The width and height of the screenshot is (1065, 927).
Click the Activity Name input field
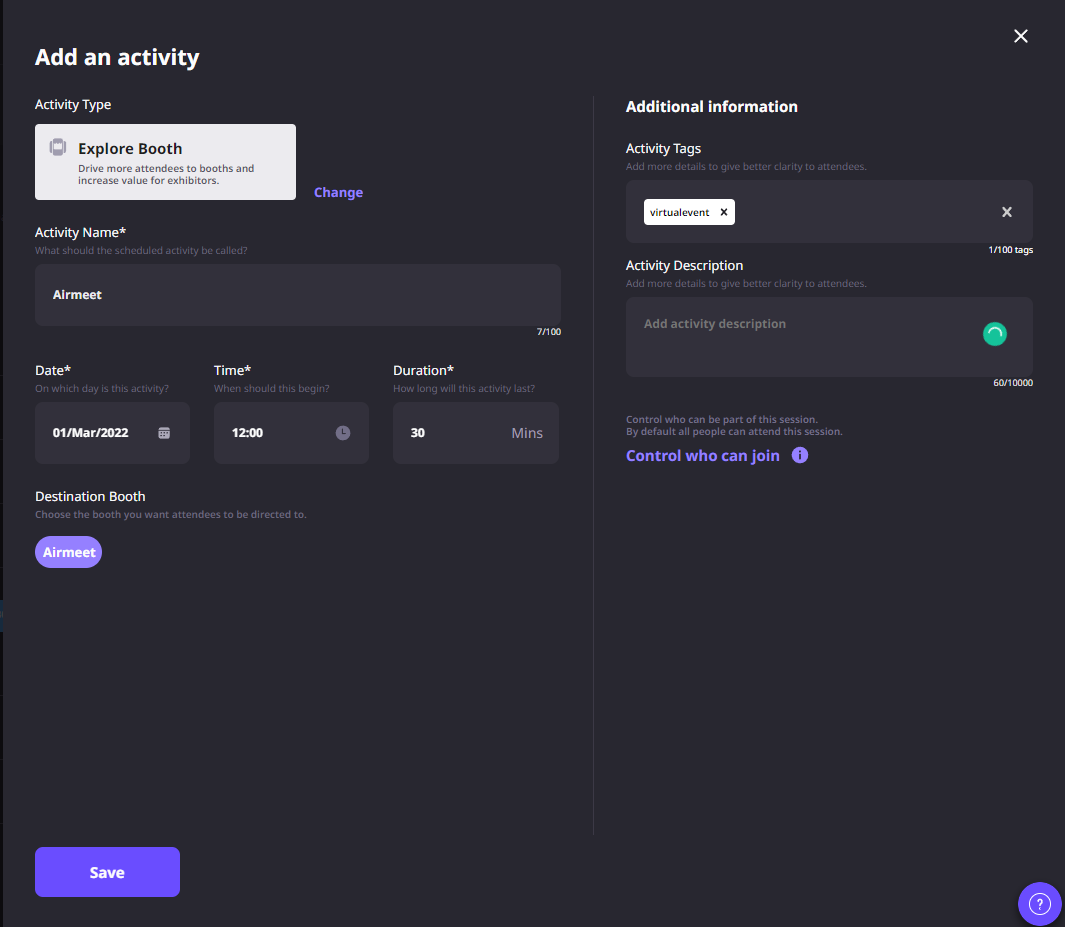(297, 295)
